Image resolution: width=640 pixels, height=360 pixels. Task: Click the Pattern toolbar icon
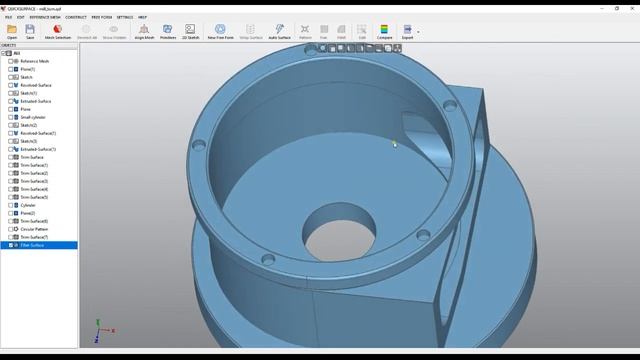[305, 29]
